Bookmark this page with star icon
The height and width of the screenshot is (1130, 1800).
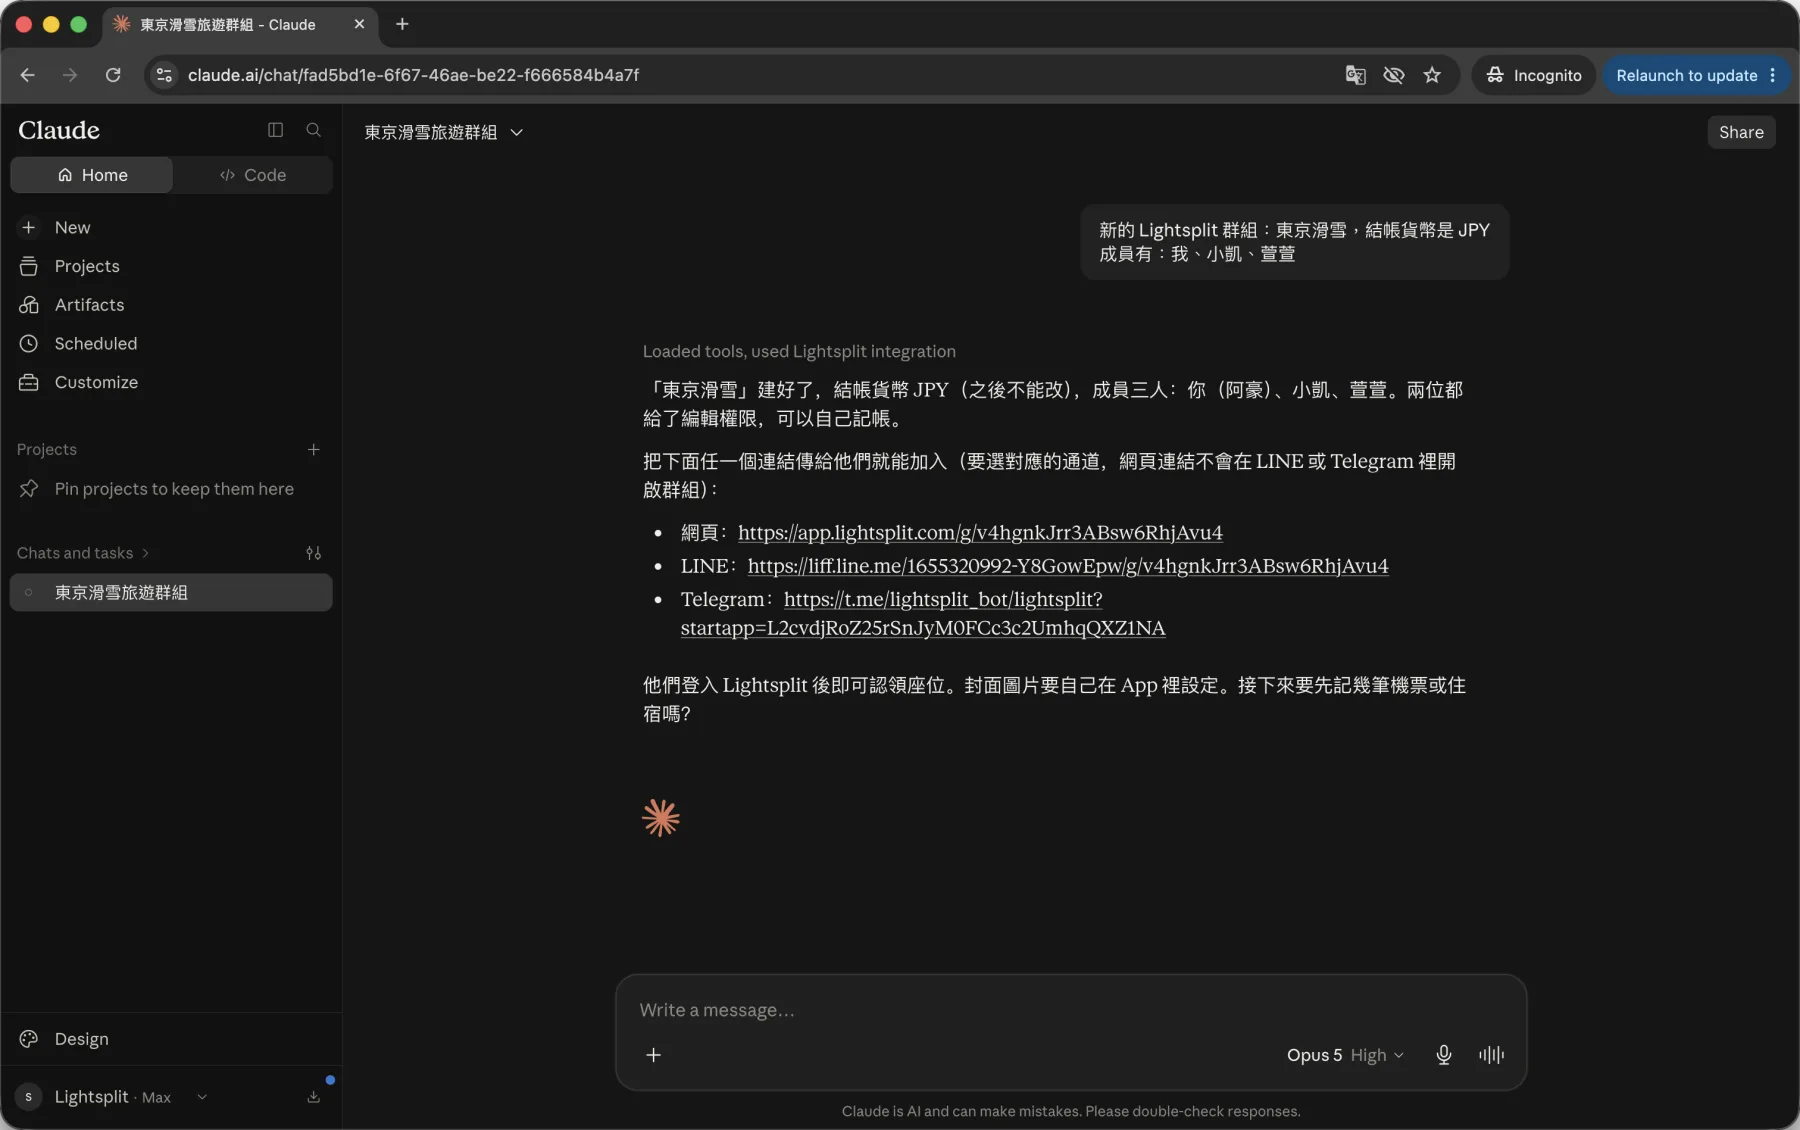1432,75
